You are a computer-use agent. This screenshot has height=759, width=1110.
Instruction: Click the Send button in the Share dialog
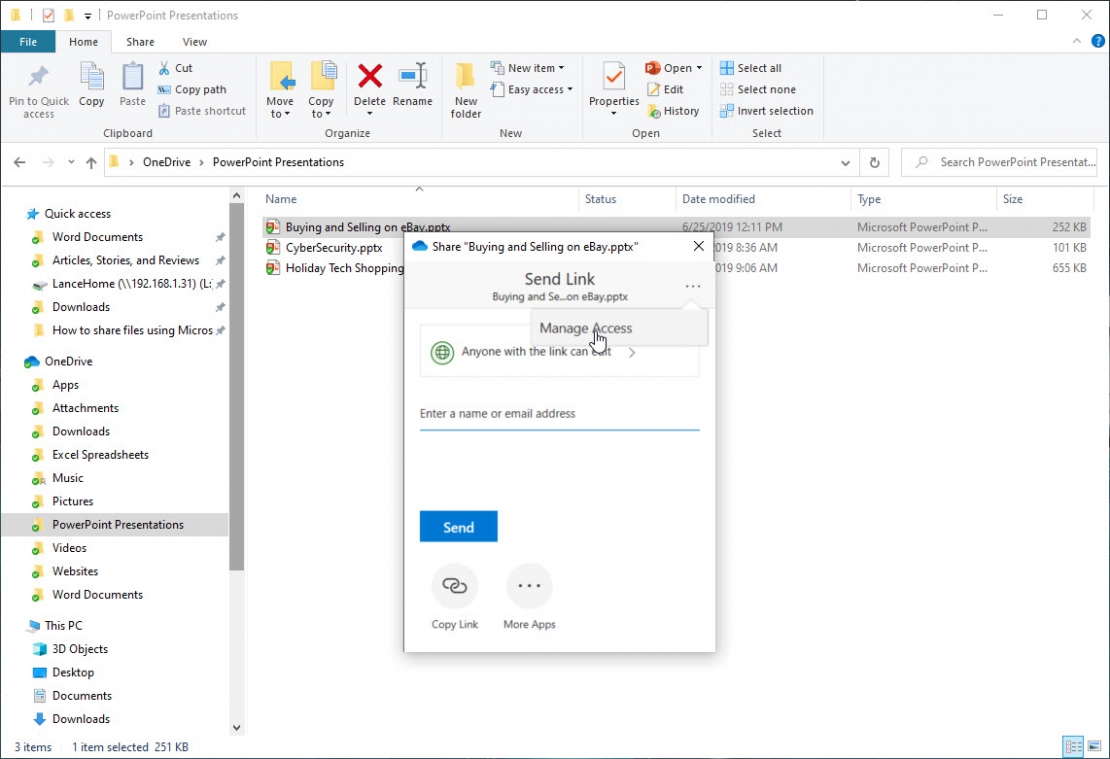(x=458, y=526)
